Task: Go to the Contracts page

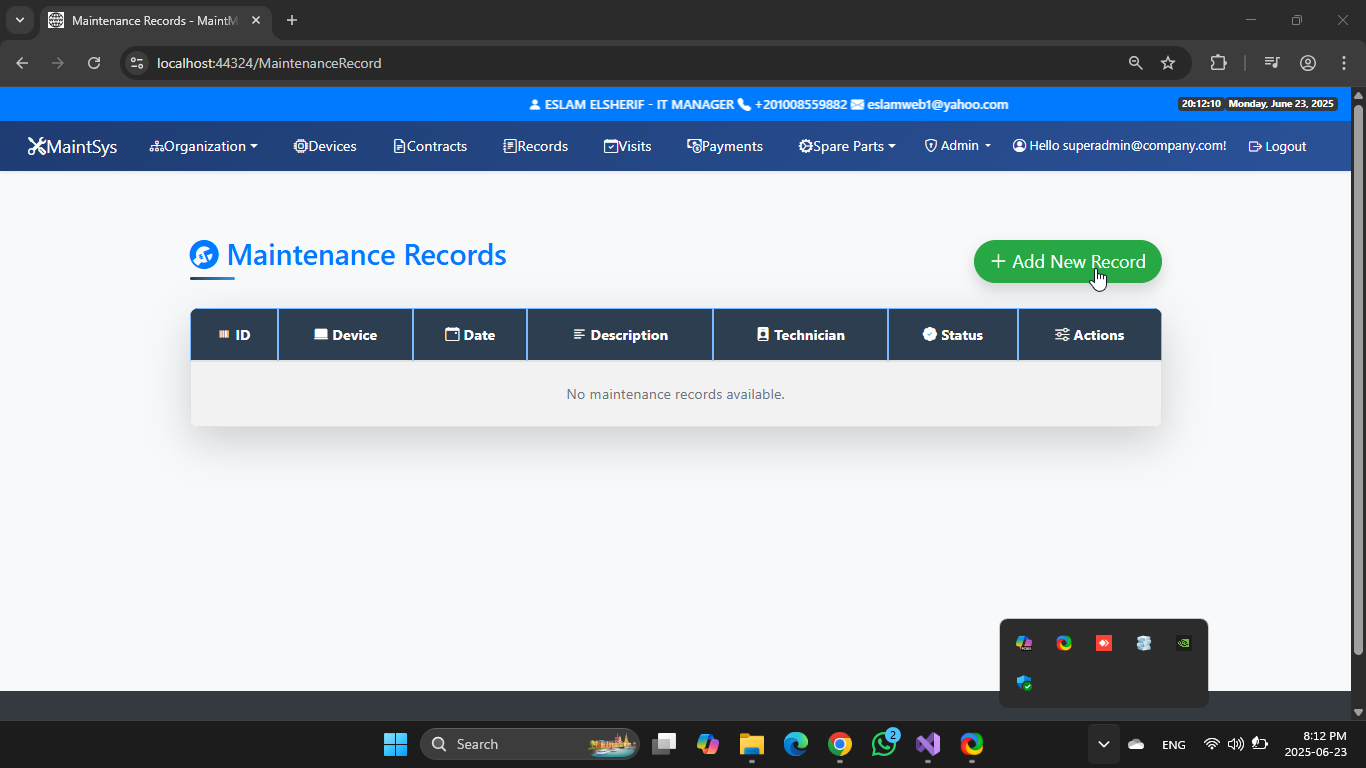Action: click(x=430, y=146)
